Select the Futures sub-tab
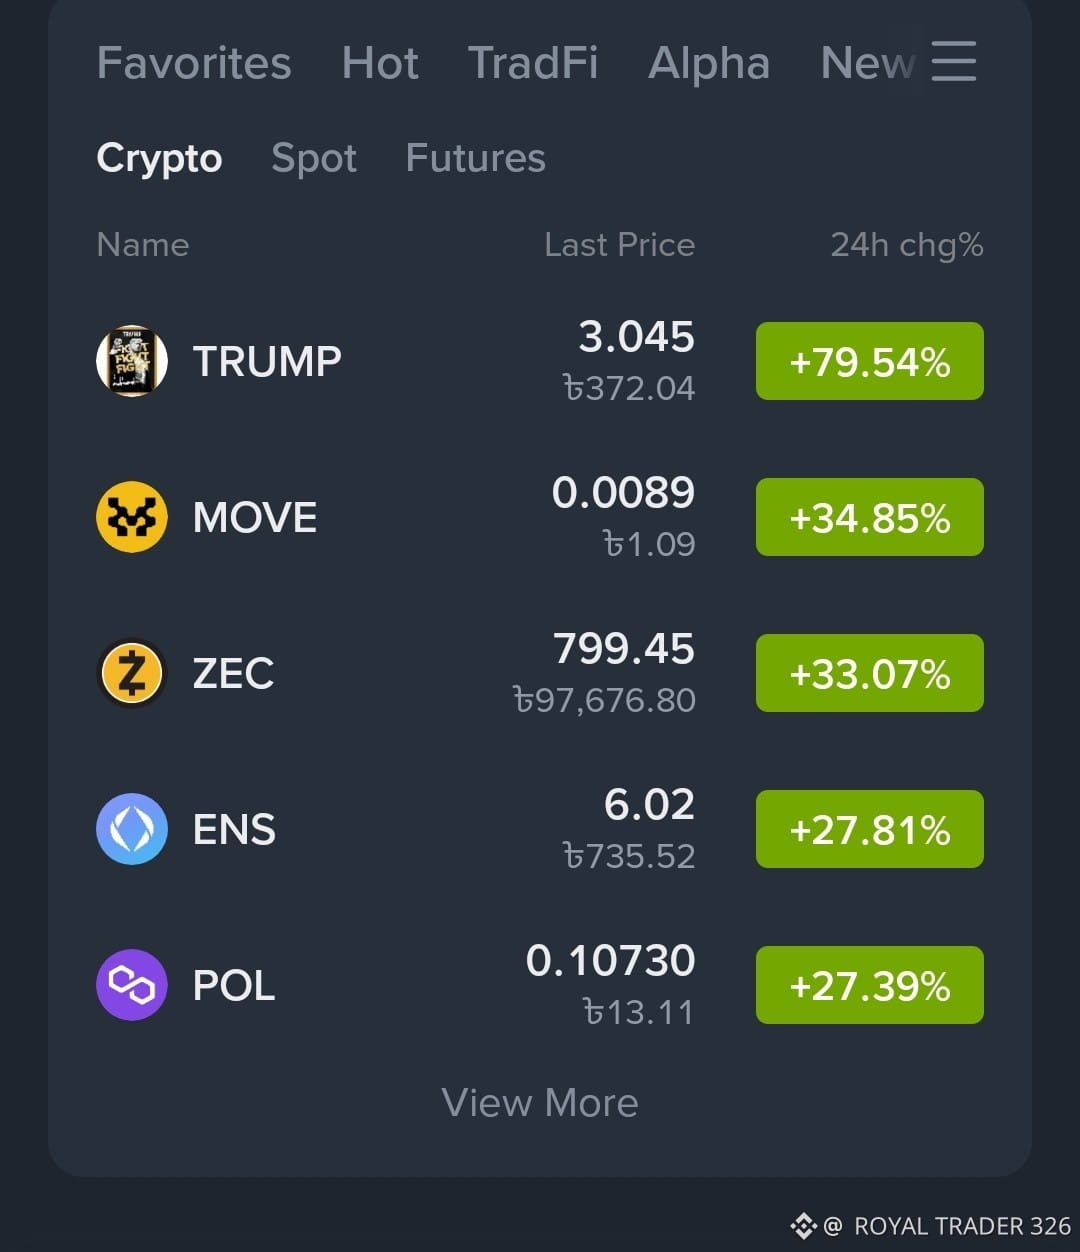The width and height of the screenshot is (1080, 1252). pos(476,158)
